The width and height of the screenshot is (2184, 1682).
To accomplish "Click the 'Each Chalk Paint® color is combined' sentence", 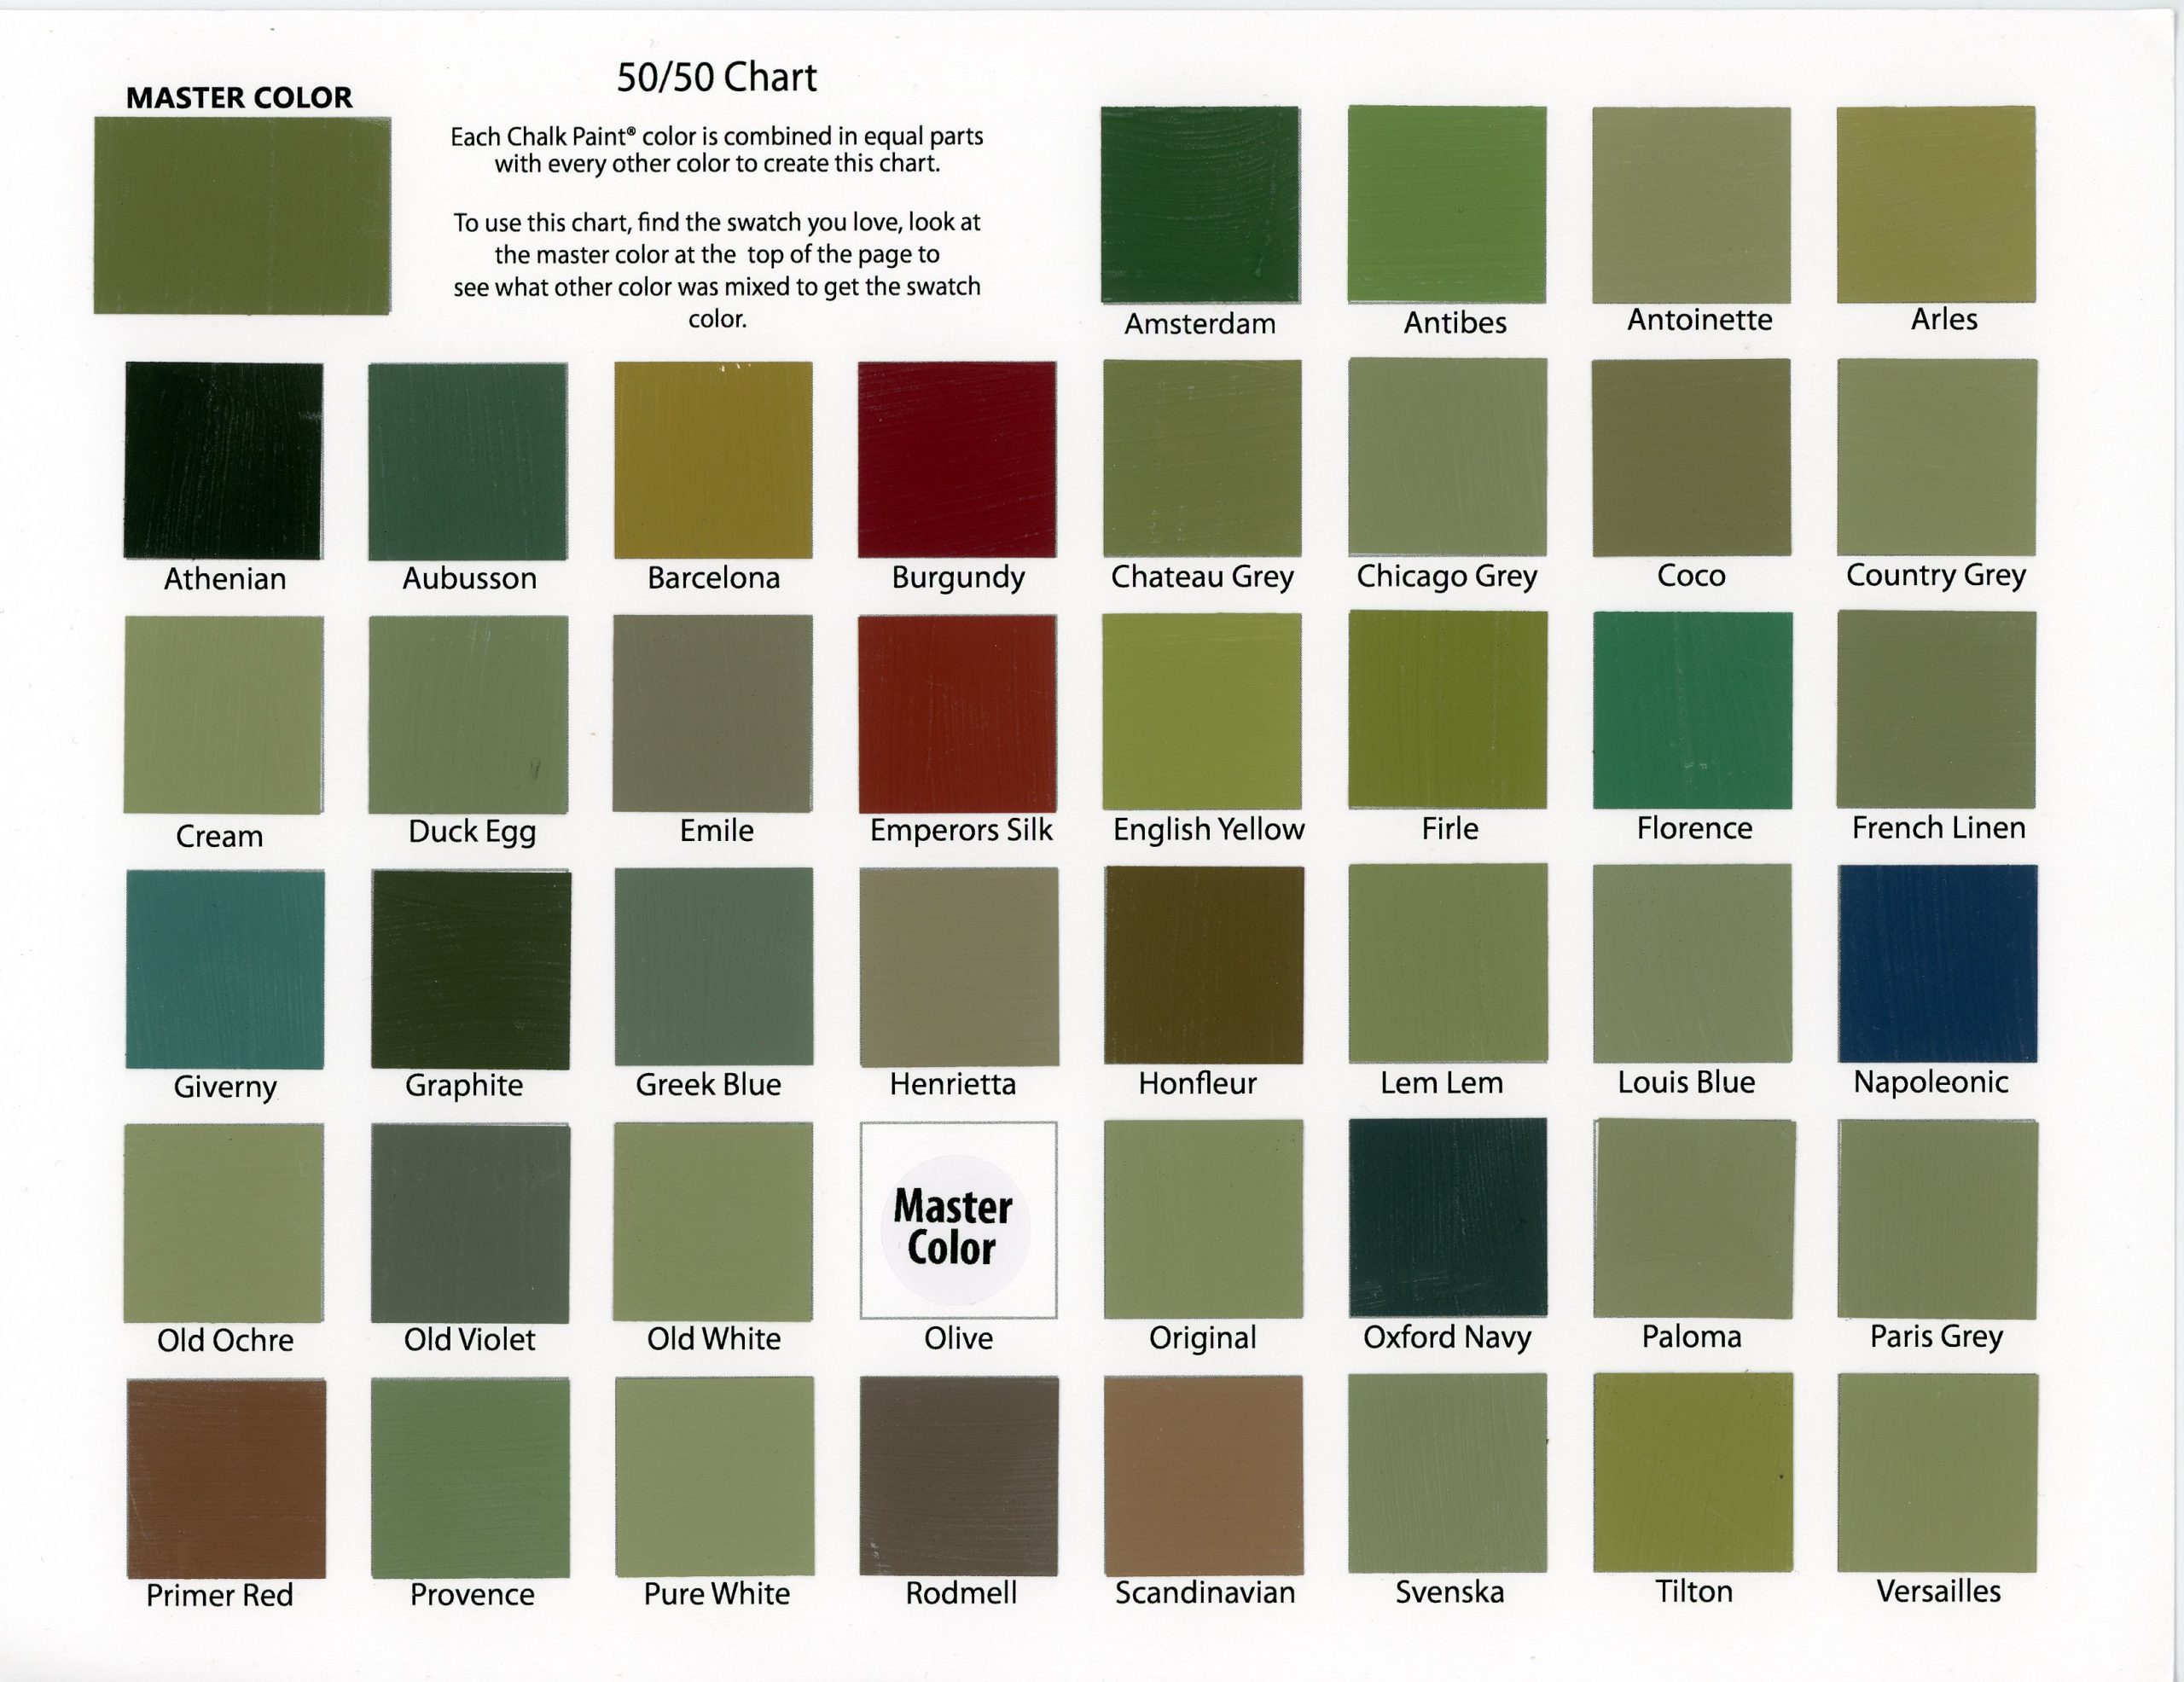I will [717, 149].
